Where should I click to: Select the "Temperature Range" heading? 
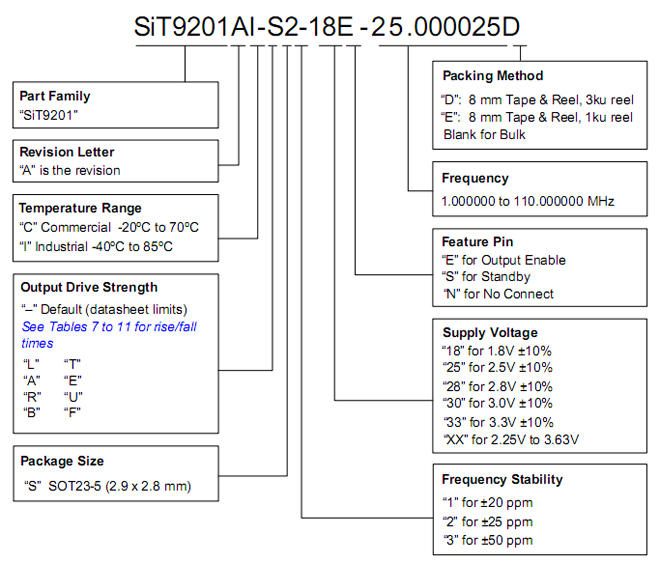click(80, 208)
